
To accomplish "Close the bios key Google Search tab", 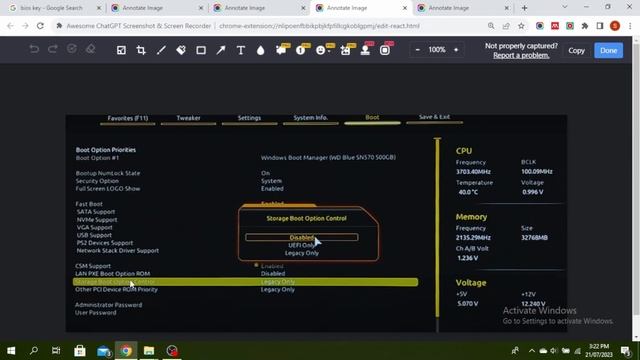I will (99, 8).
